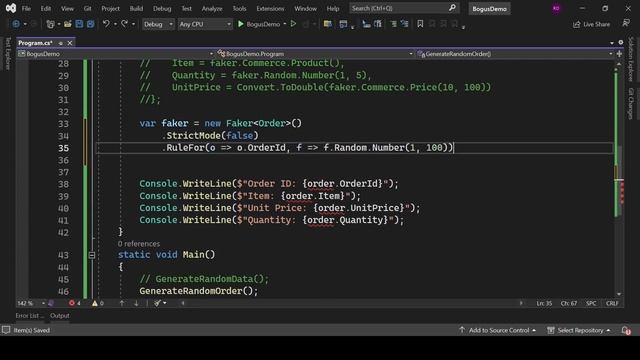Expand the code cleanup profile arrow
The height and width of the screenshot is (360, 640).
click(x=164, y=303)
